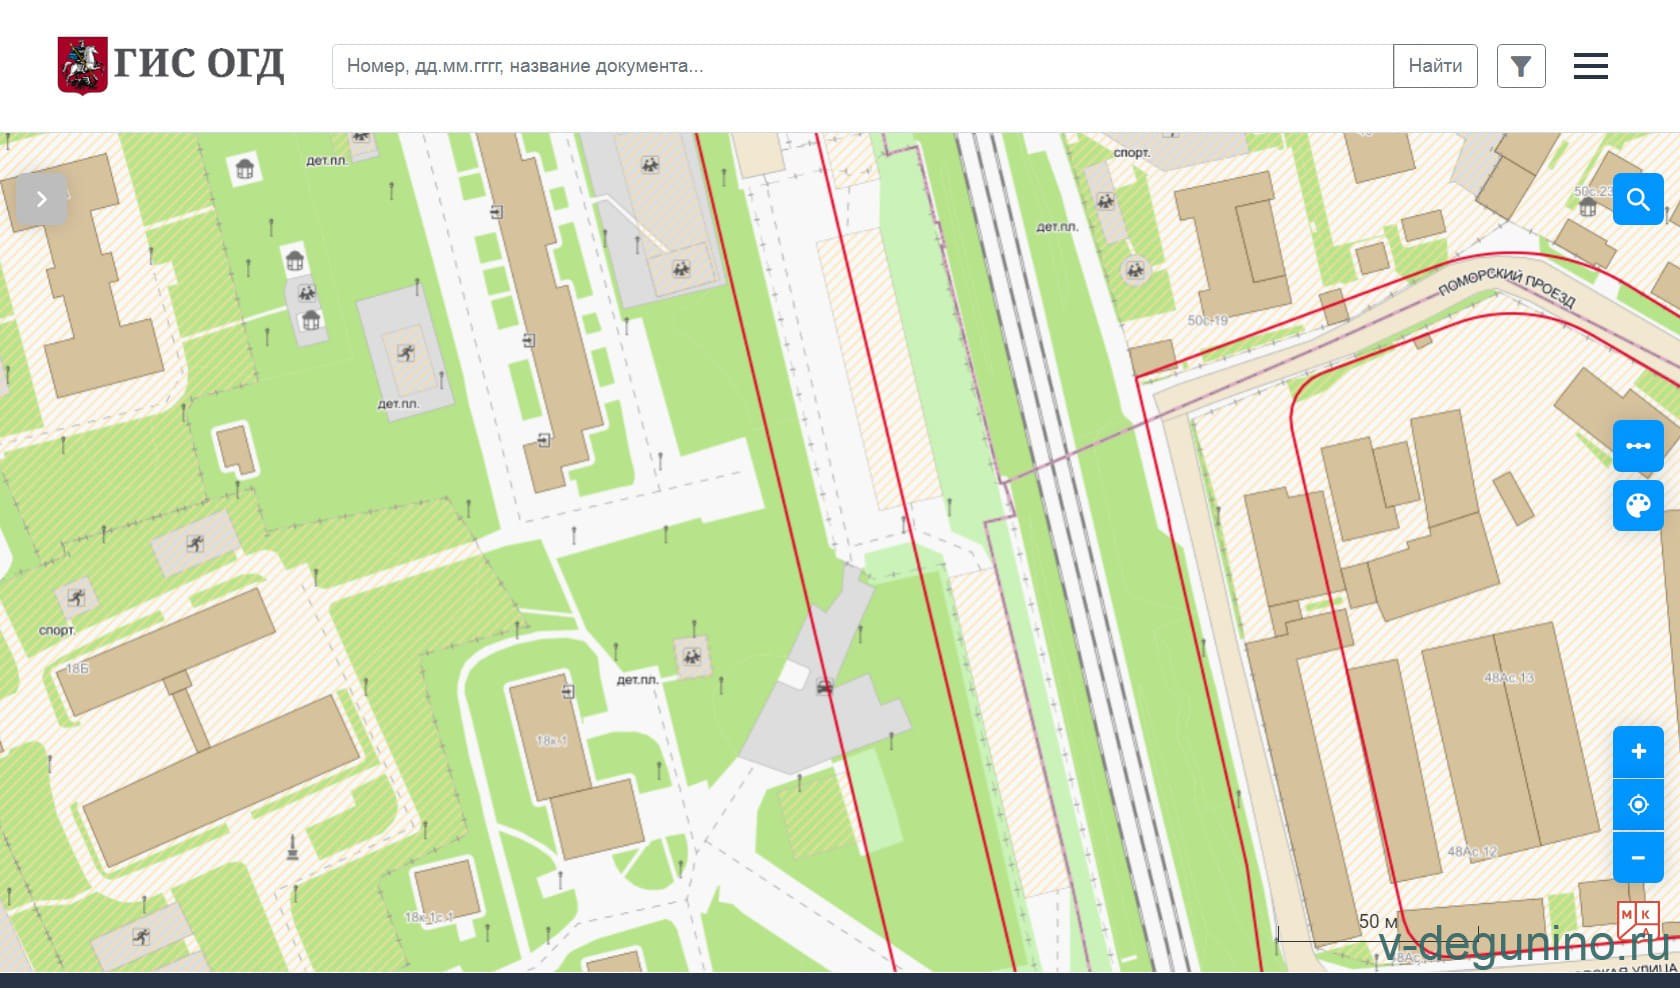Select the measure distance tool
1680x988 pixels.
(1637, 446)
